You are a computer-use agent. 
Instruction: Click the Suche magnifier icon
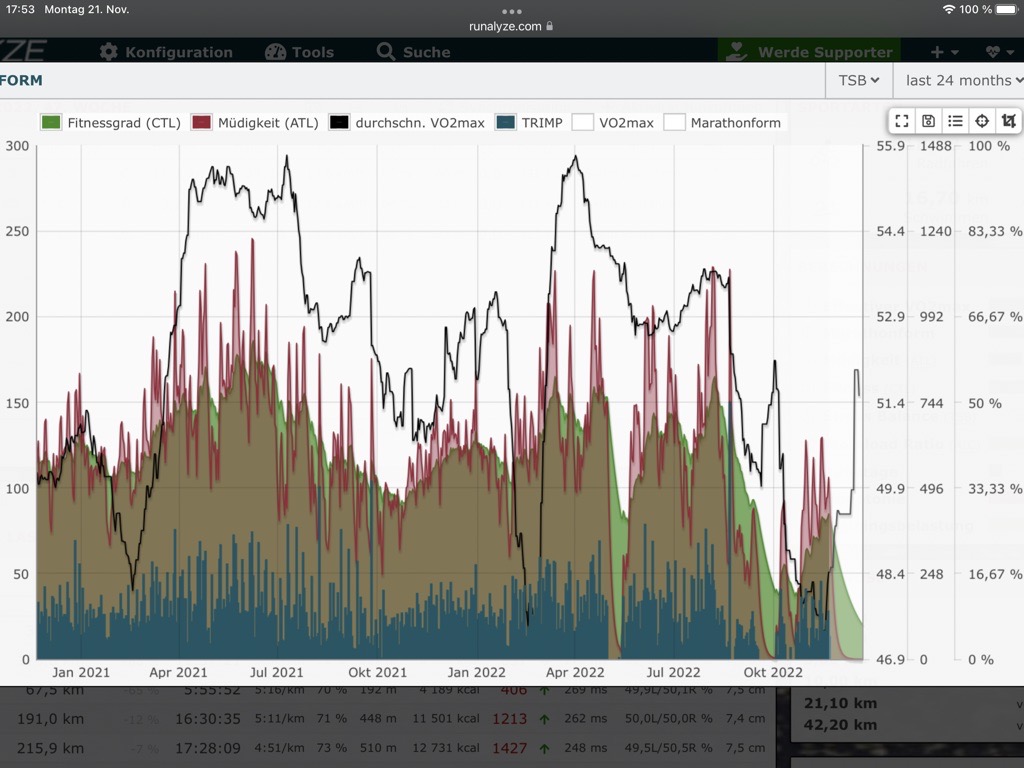click(385, 52)
